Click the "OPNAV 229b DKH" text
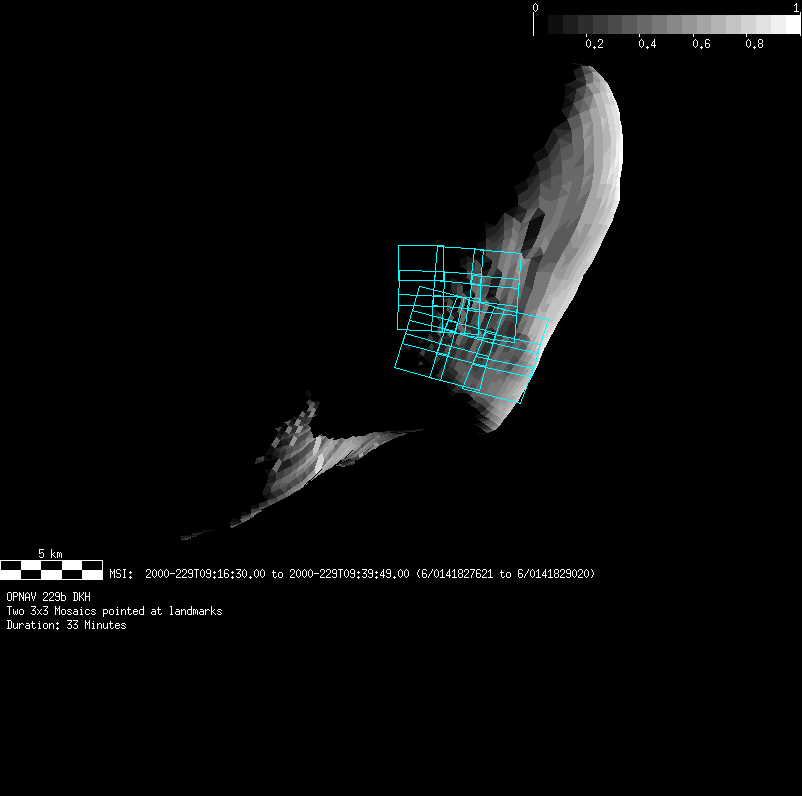 tap(49, 596)
